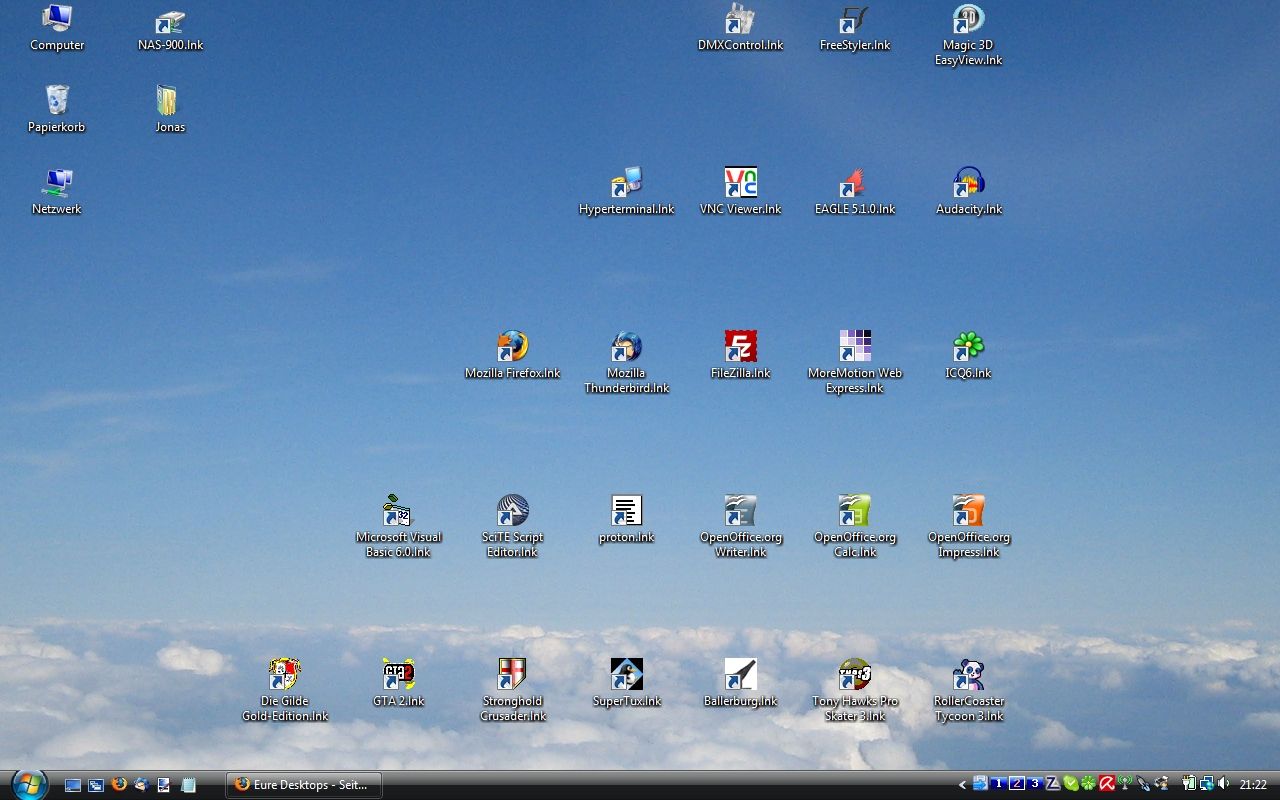Viewport: 1280px width, 800px height.
Task: Open the Windows Start menu orb
Action: pos(29,784)
